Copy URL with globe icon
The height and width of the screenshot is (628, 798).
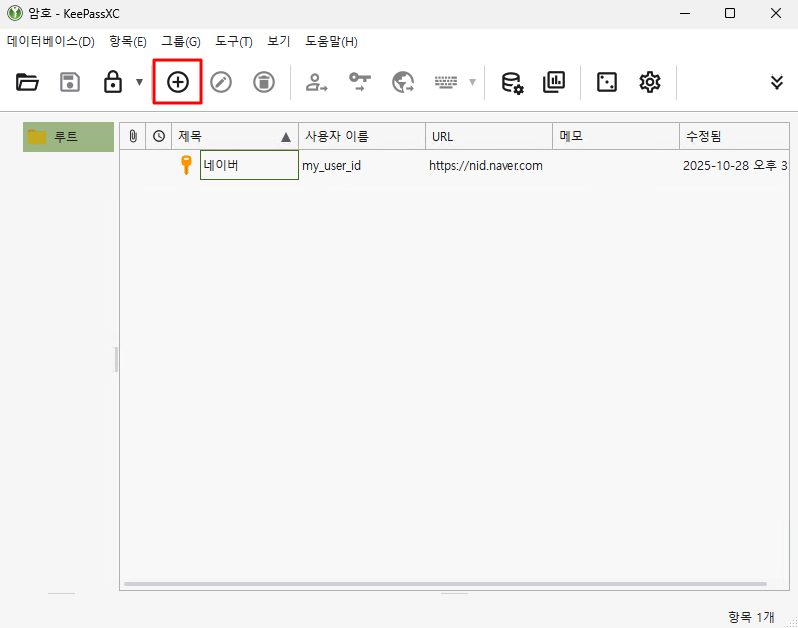(403, 82)
